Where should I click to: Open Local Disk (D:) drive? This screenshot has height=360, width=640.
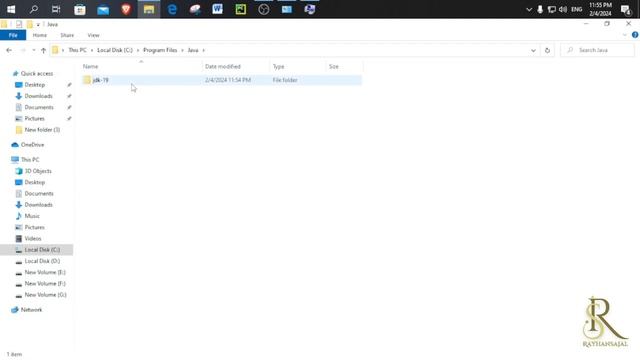pyautogui.click(x=42, y=261)
